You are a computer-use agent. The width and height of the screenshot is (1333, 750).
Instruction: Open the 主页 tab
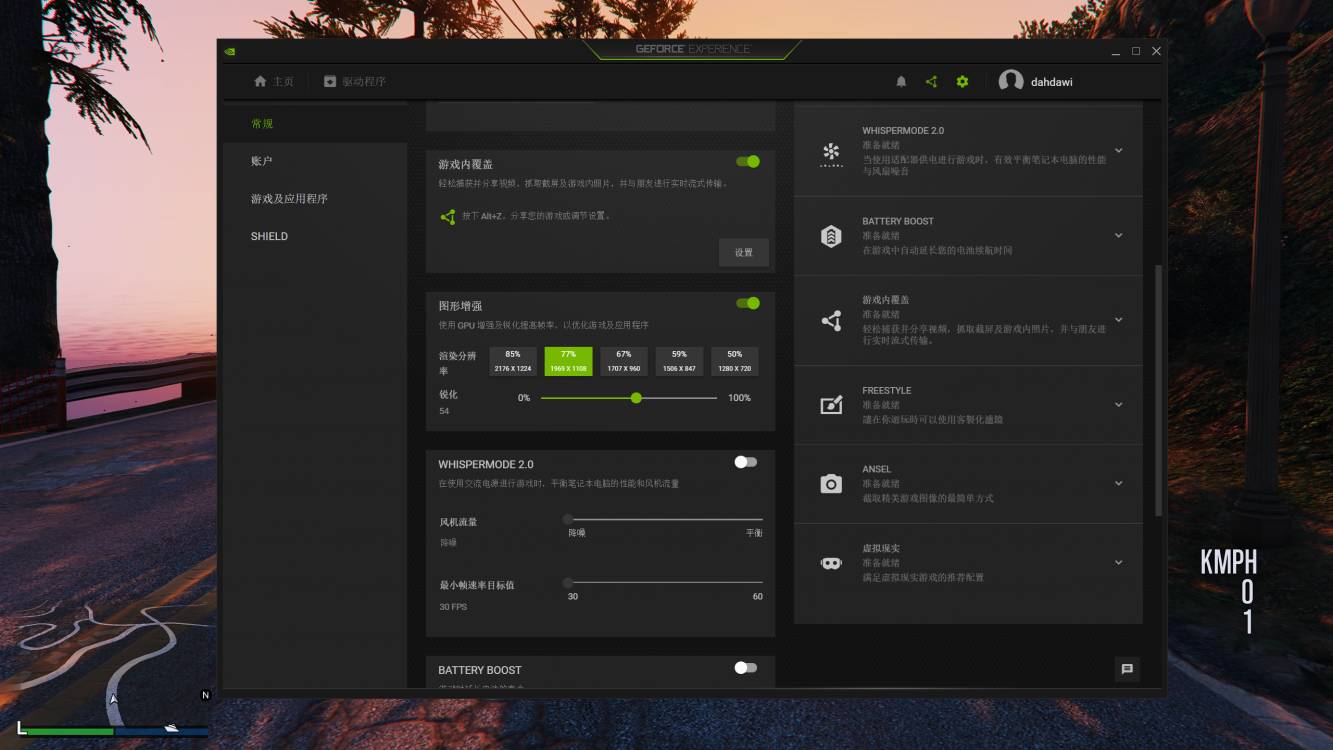274,82
